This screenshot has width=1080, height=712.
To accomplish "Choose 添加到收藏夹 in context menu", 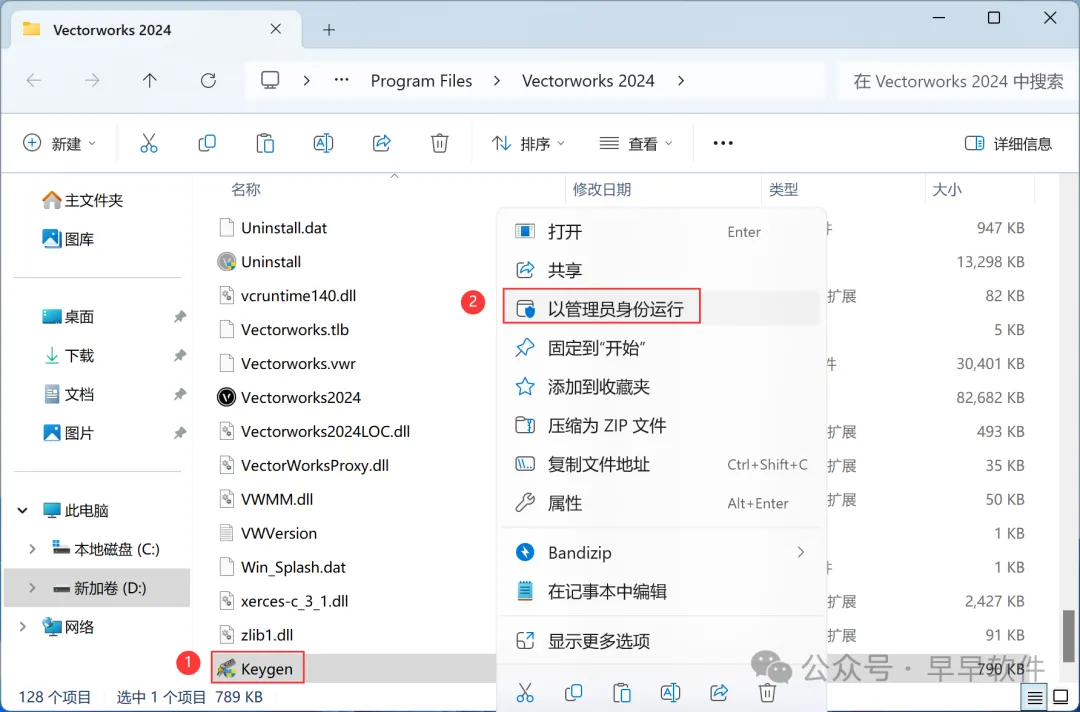I will click(x=661, y=386).
